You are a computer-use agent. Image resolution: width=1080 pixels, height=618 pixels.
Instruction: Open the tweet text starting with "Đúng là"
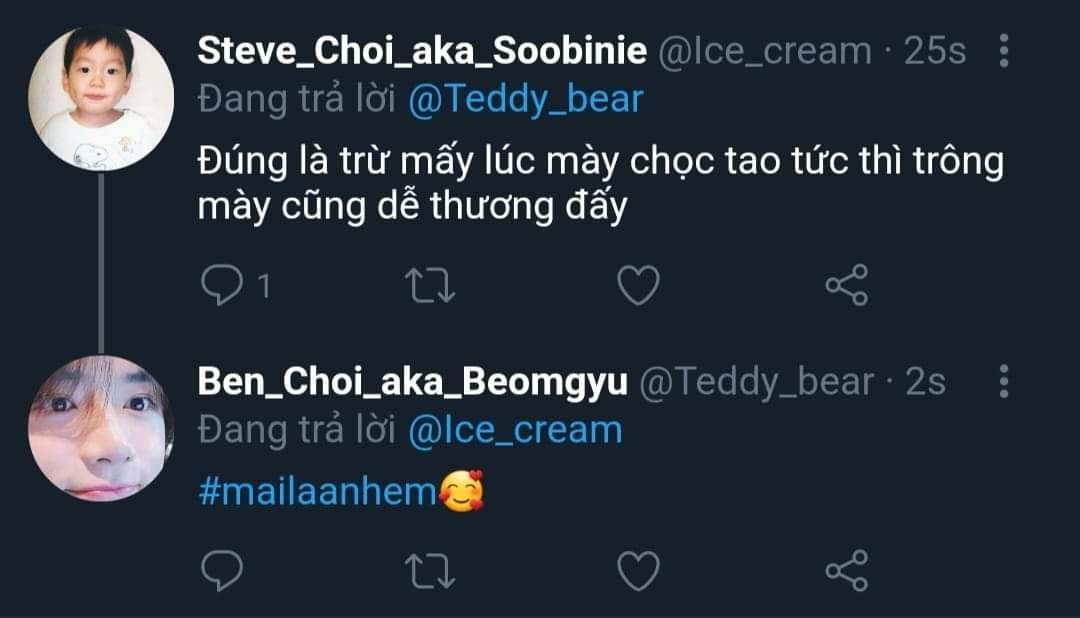coord(598,185)
